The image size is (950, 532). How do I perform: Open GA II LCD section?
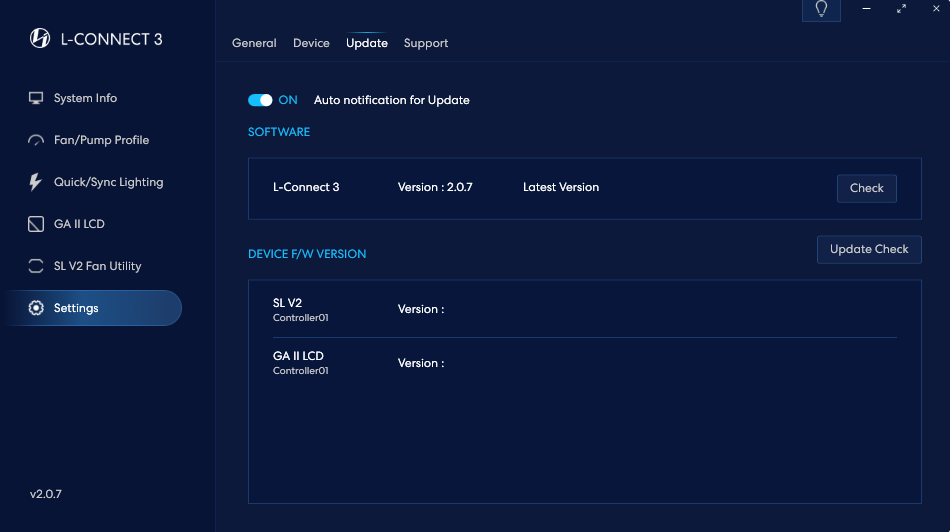(79, 224)
